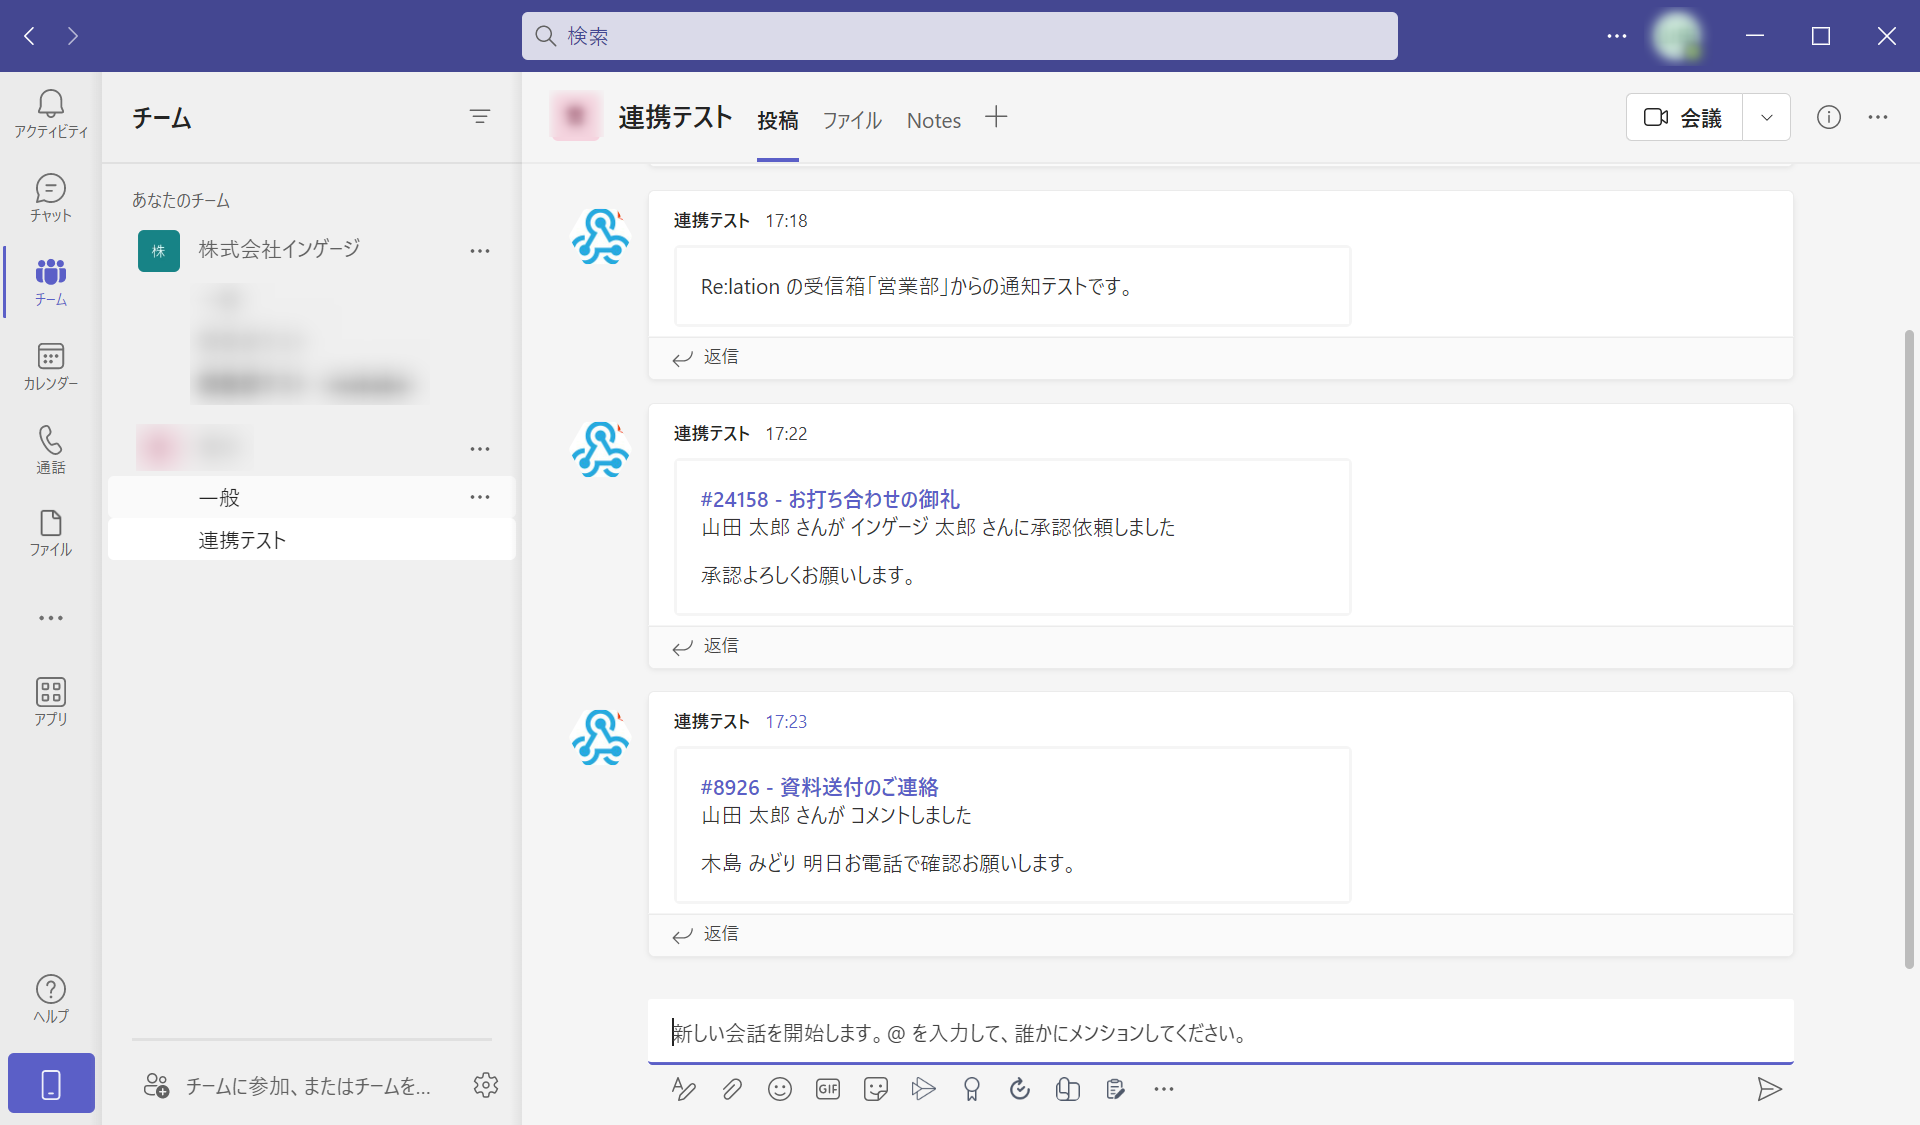Viewport: 1920px width, 1125px height.
Task: Click the Forms/notes compose icon
Action: coord(1116,1089)
